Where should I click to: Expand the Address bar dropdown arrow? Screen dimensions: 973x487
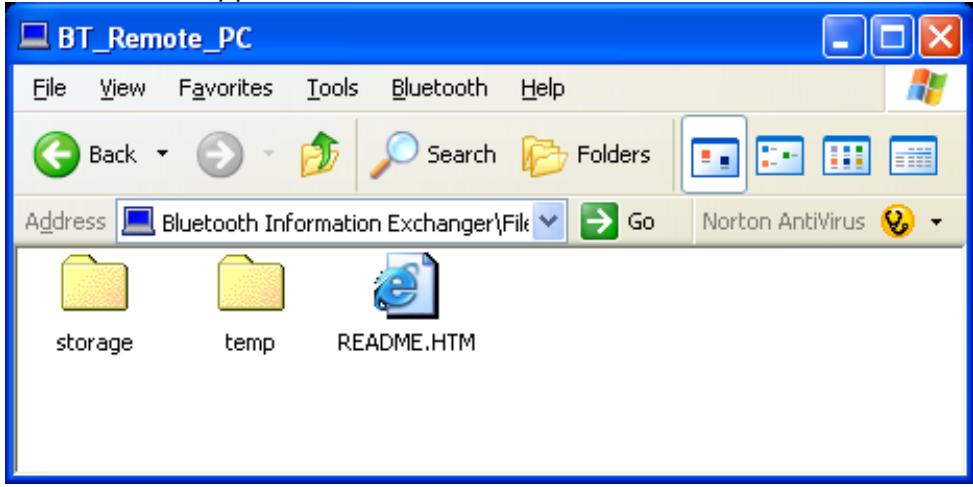549,221
